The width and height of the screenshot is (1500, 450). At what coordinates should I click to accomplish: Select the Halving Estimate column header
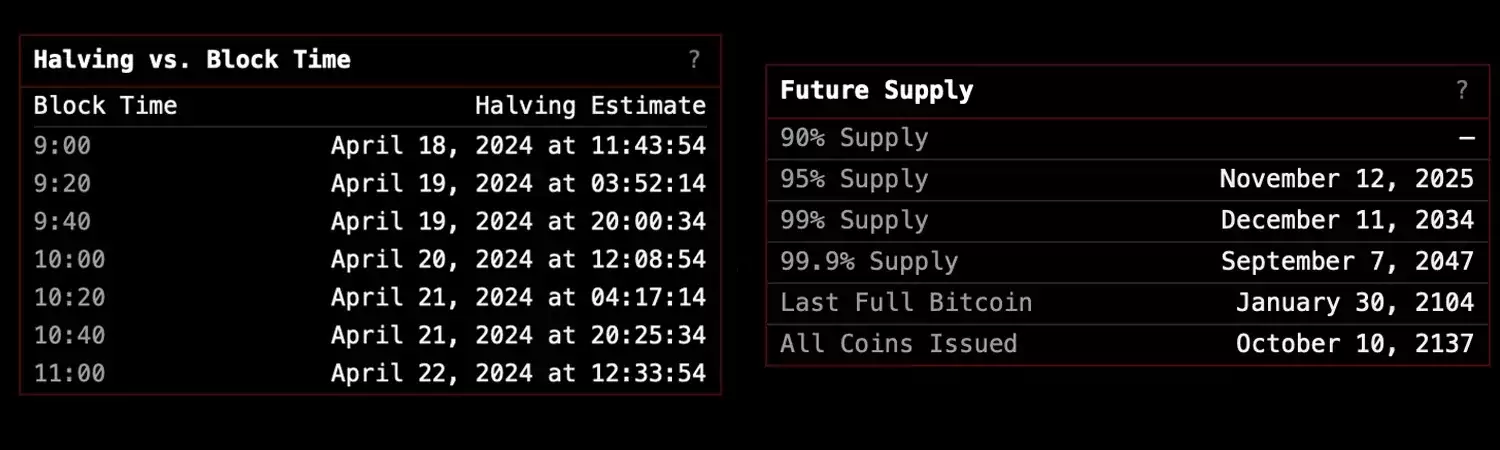590,106
